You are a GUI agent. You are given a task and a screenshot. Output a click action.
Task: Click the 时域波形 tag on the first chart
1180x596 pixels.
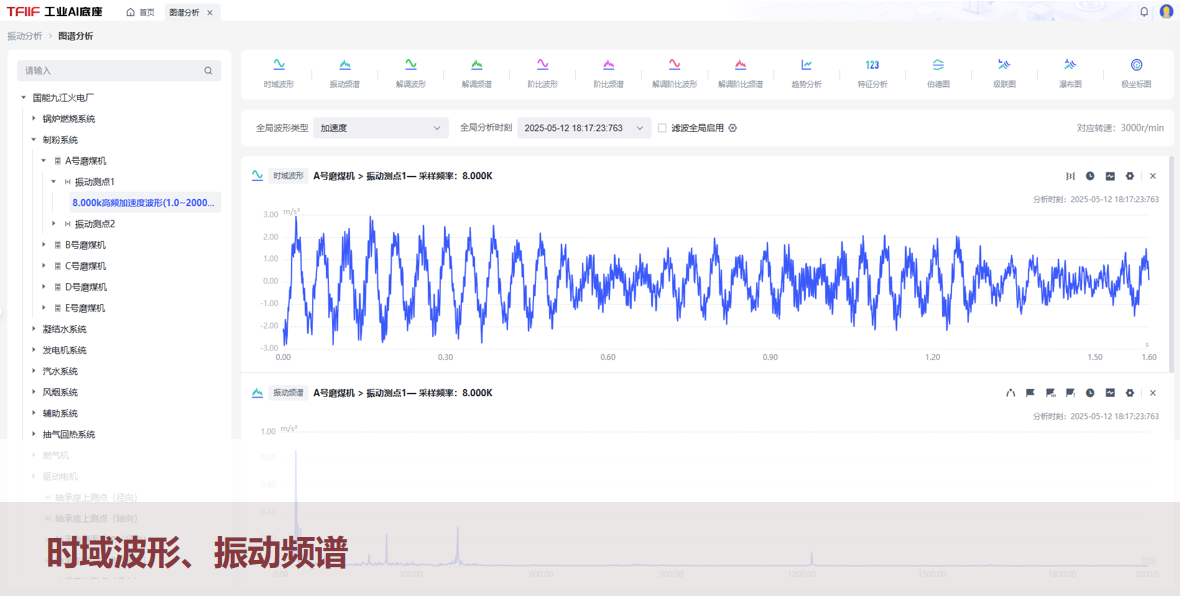pos(288,176)
